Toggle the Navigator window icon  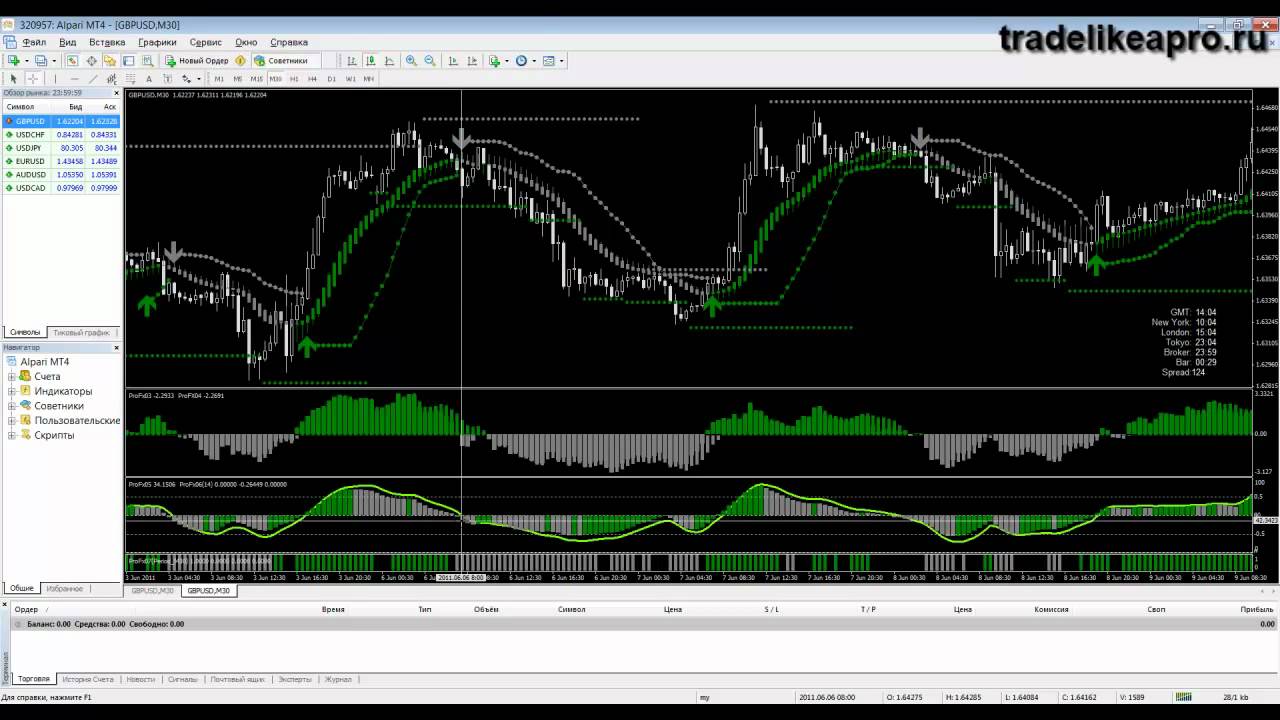[x=110, y=61]
